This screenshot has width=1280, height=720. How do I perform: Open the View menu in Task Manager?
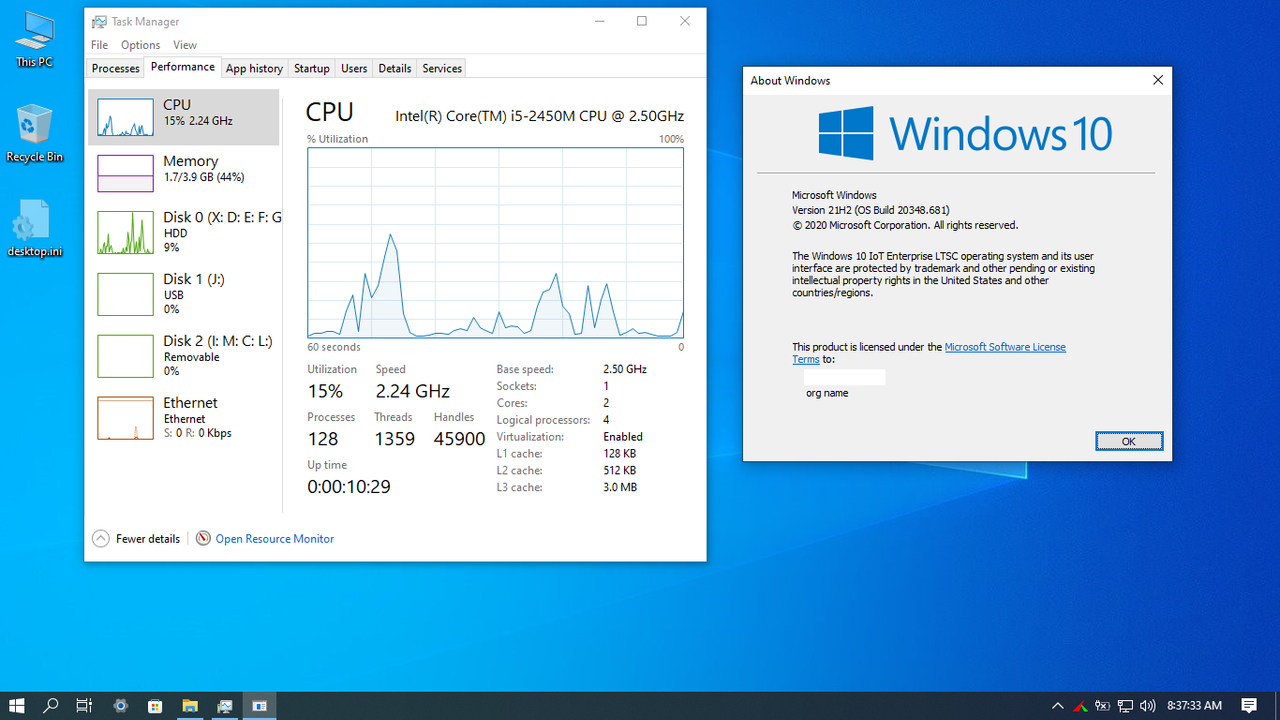(x=185, y=45)
